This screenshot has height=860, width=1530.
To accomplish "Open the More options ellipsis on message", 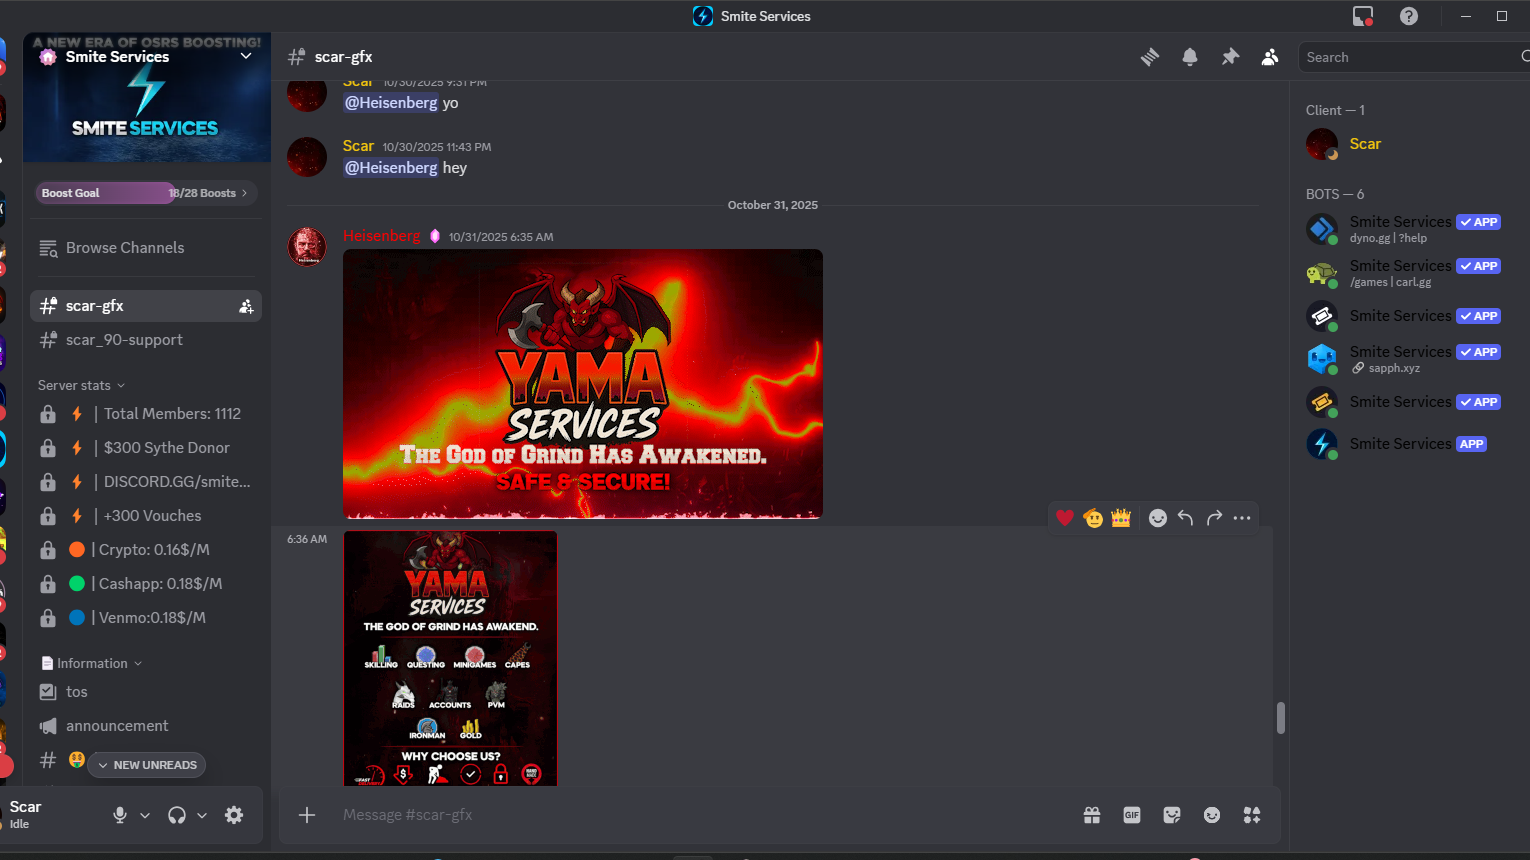I will [x=1242, y=517].
